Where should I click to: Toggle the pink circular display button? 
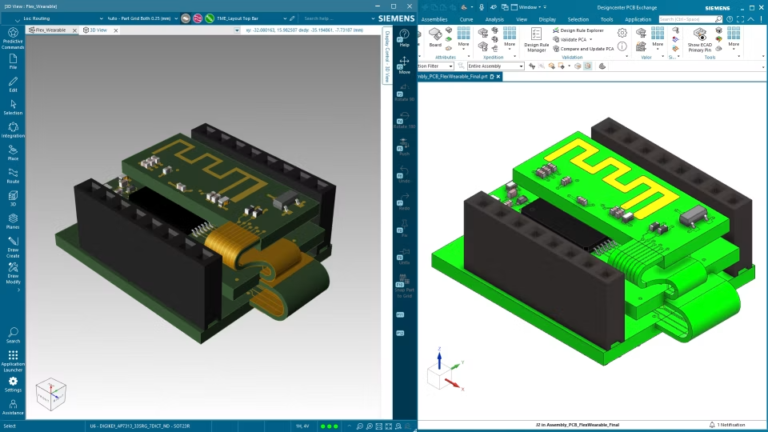pyautogui.click(x=197, y=19)
